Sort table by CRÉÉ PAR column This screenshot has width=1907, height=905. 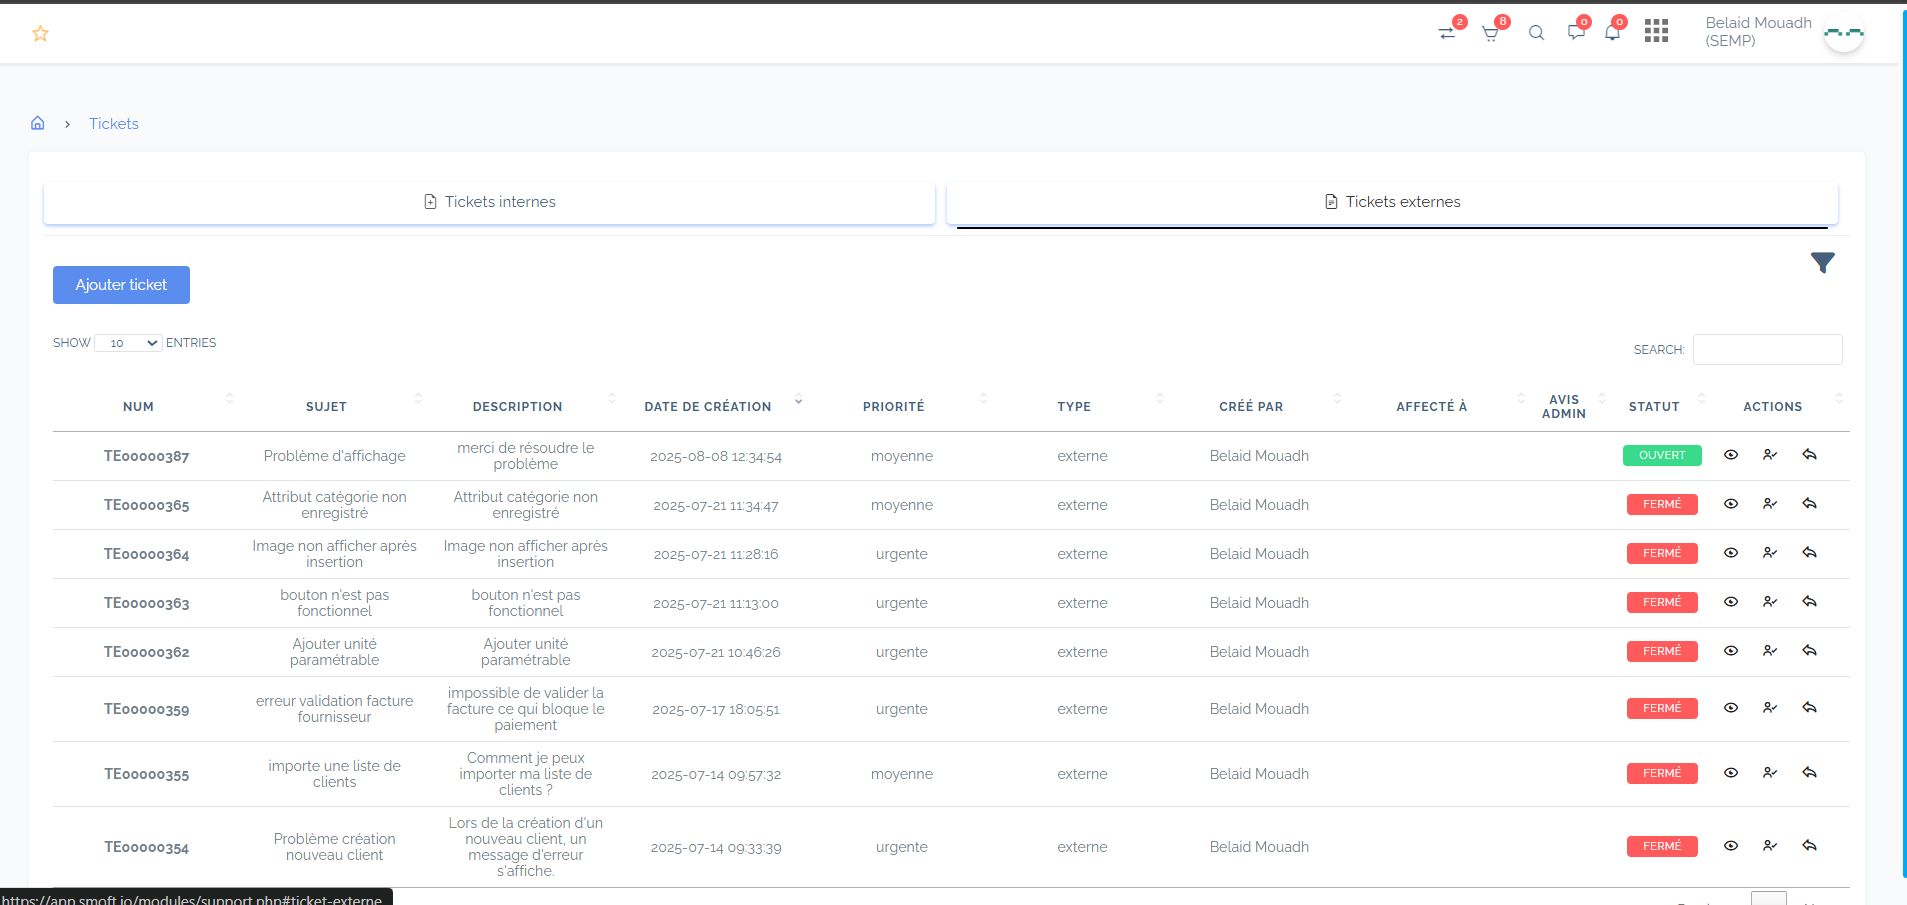point(1251,407)
